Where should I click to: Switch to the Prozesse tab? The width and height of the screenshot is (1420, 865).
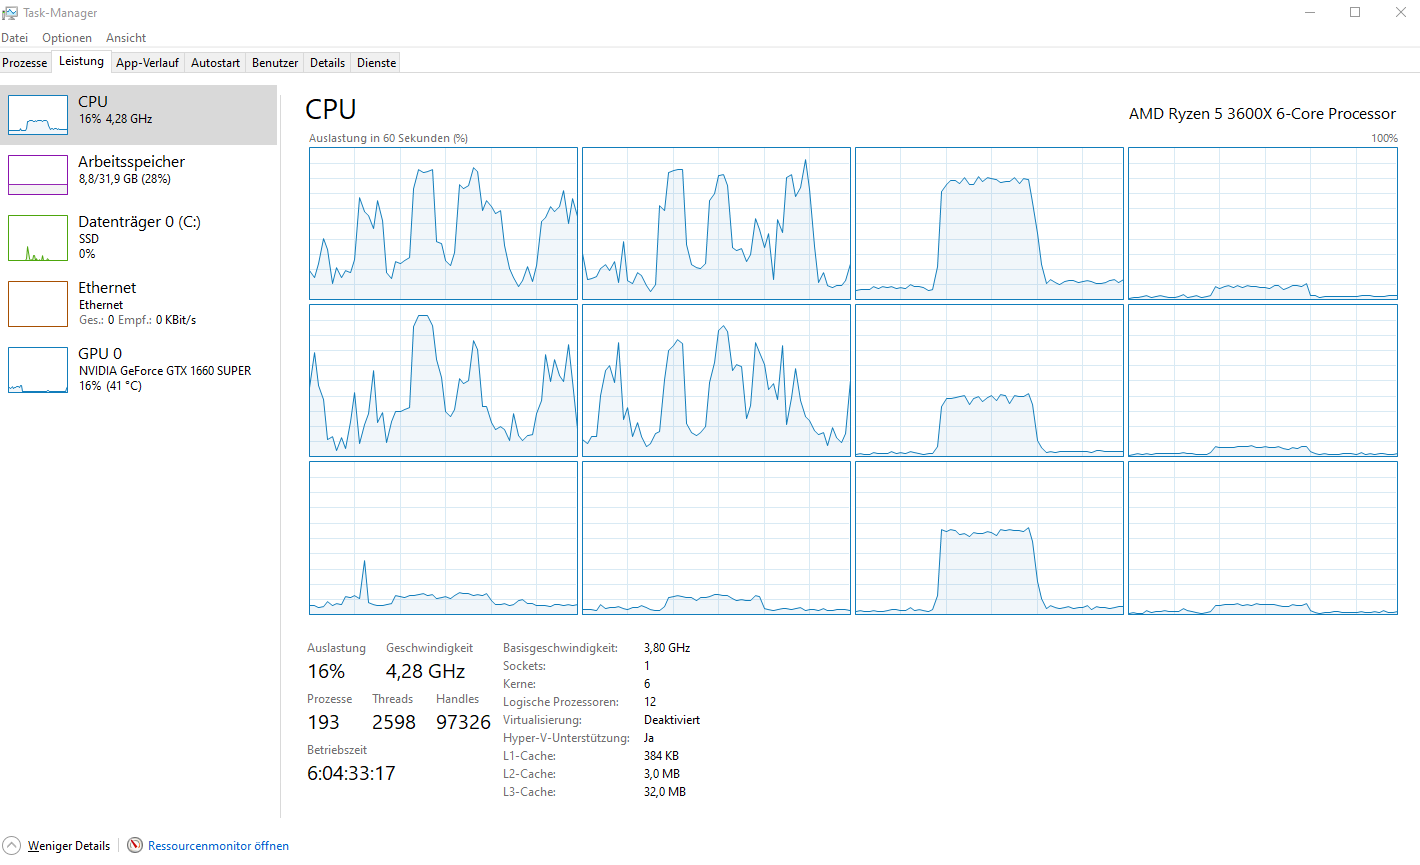pyautogui.click(x=25, y=63)
